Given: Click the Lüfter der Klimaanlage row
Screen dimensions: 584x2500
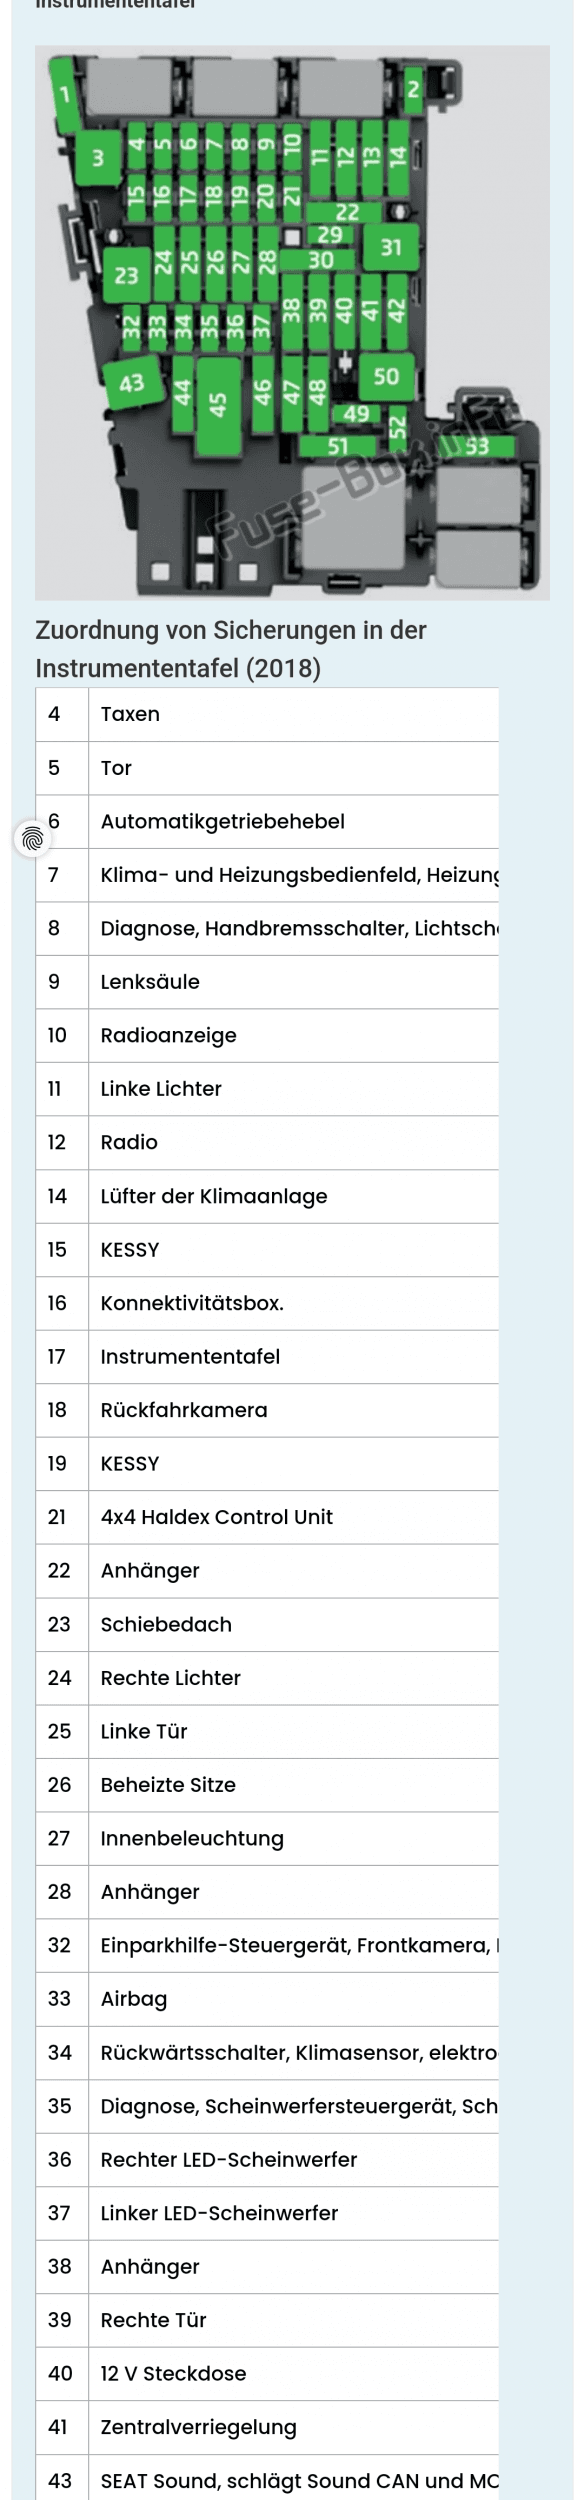Looking at the screenshot, I should pos(267,1196).
